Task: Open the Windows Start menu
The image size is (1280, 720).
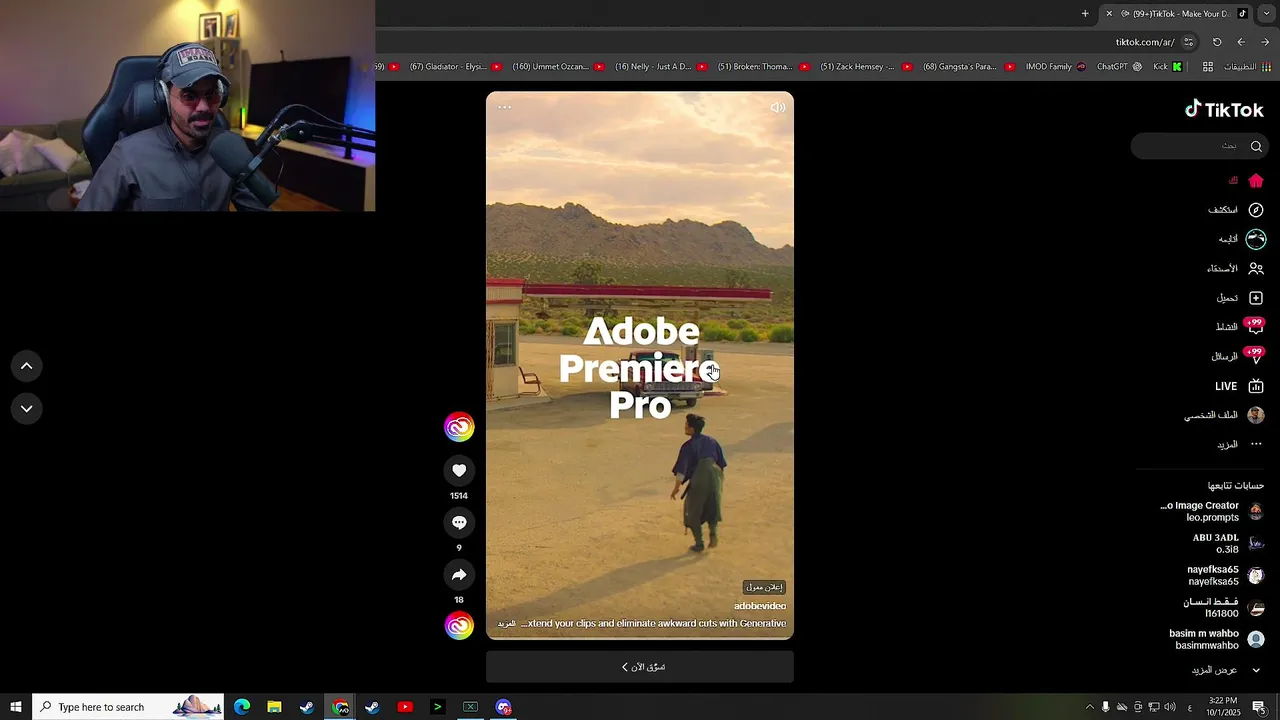Action: (x=15, y=707)
